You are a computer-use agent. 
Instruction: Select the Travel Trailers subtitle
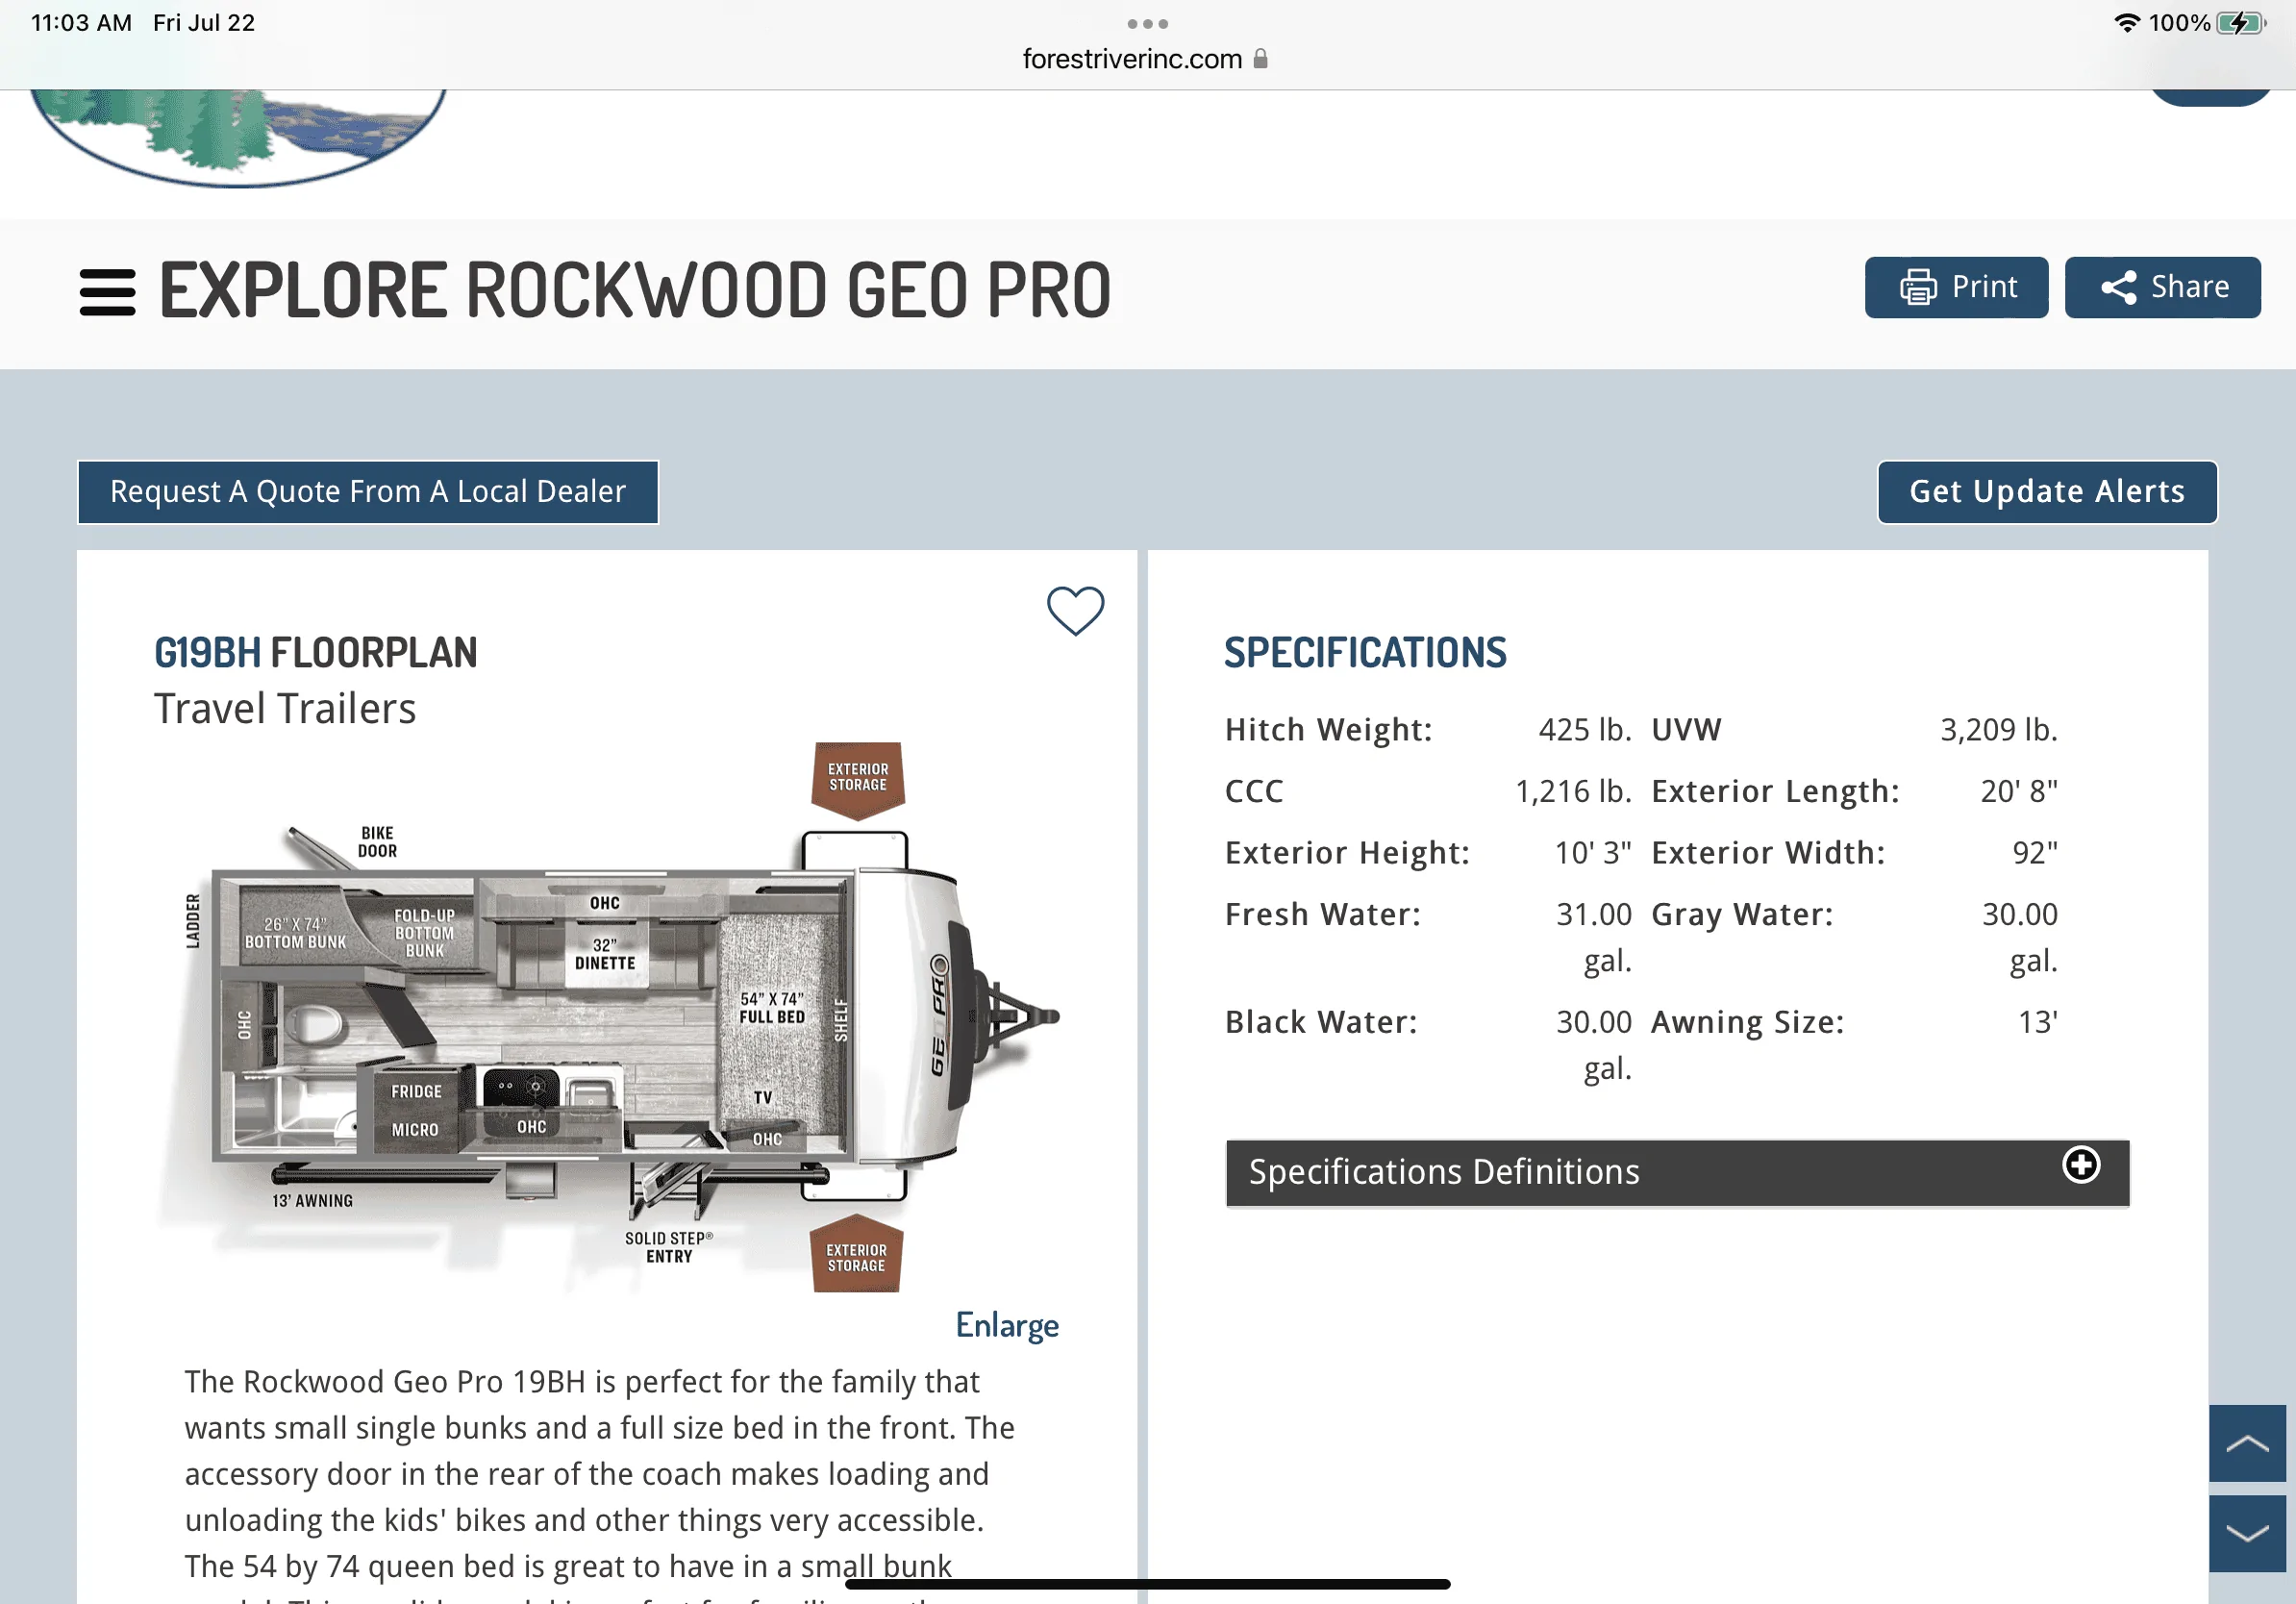pos(285,709)
